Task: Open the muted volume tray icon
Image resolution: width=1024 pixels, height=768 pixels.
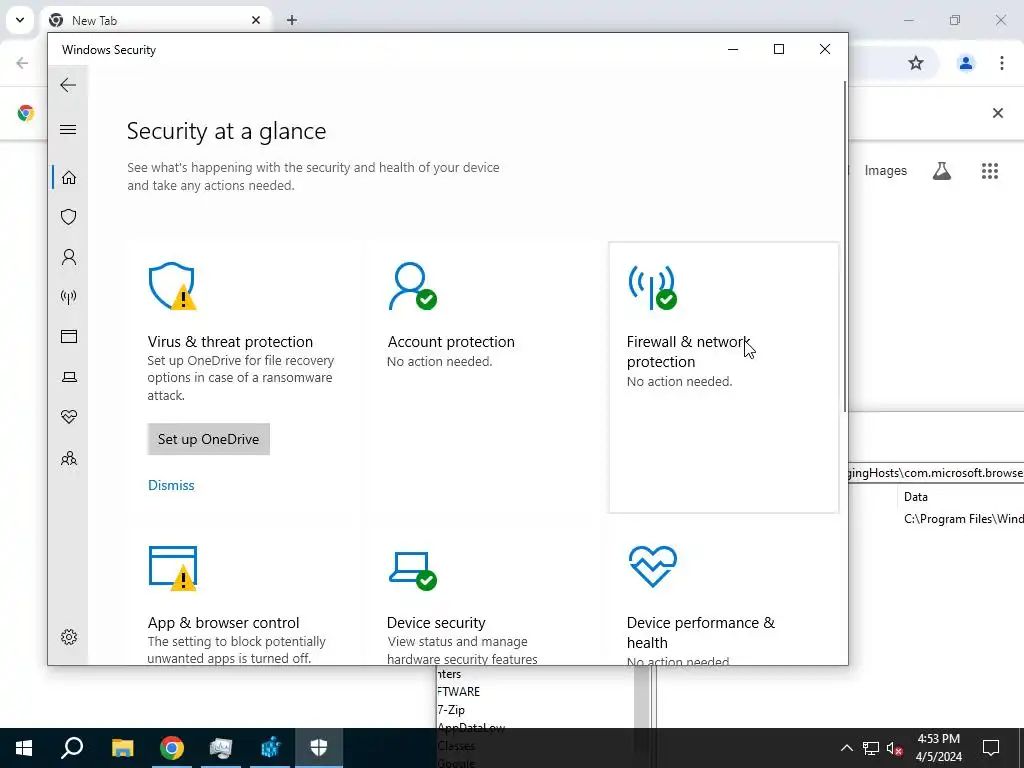Action: point(895,748)
